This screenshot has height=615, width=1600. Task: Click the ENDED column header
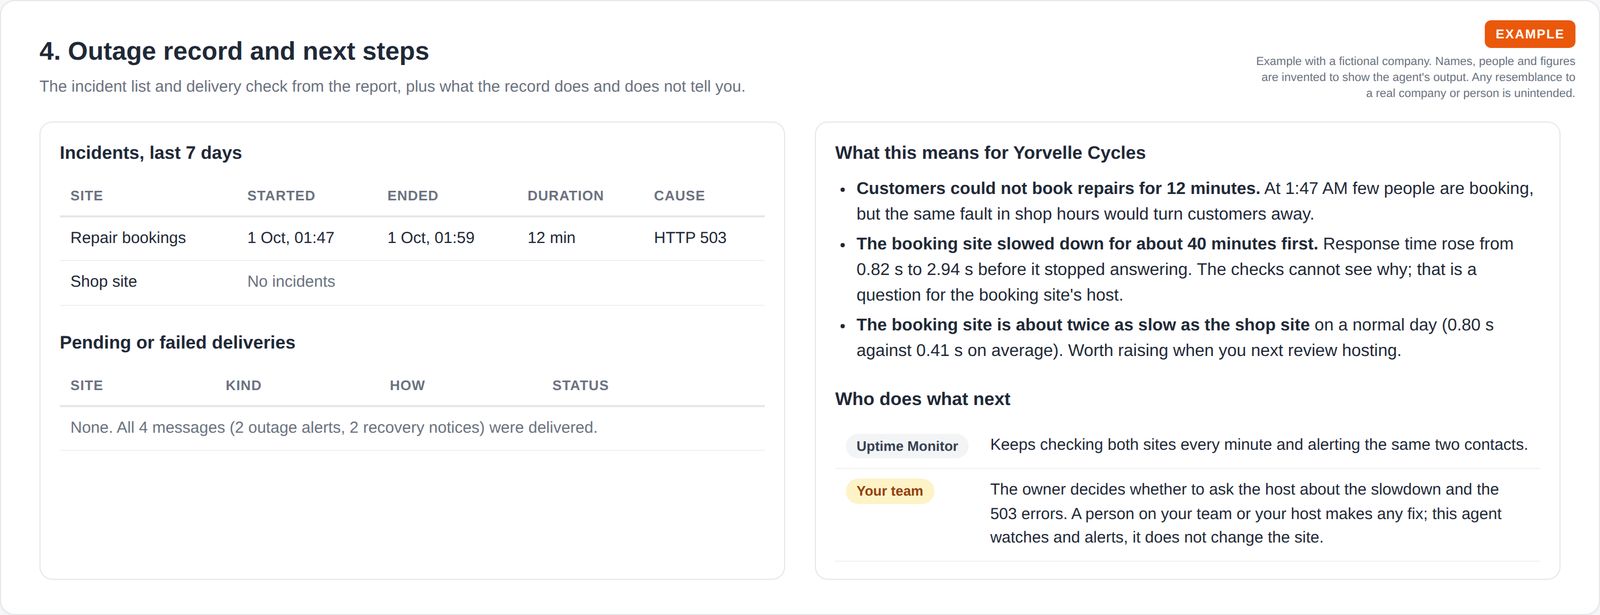pyautogui.click(x=413, y=196)
